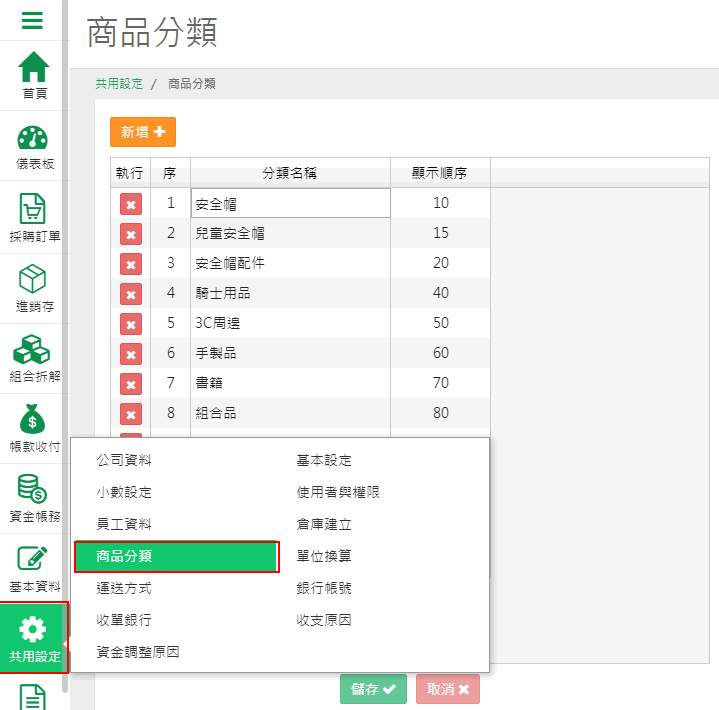This screenshot has height=710, width=719.
Task: Click 書籍 category name cell
Action: pos(291,383)
